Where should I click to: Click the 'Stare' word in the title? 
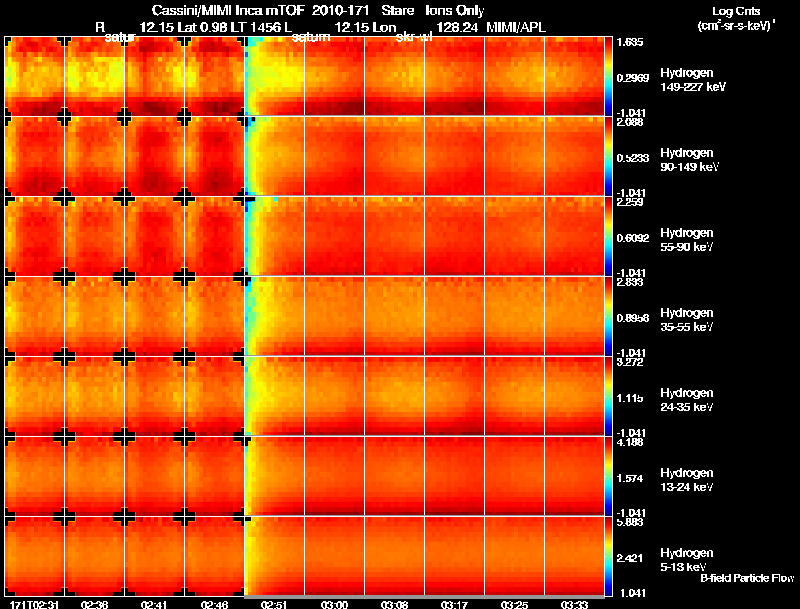pyautogui.click(x=398, y=11)
